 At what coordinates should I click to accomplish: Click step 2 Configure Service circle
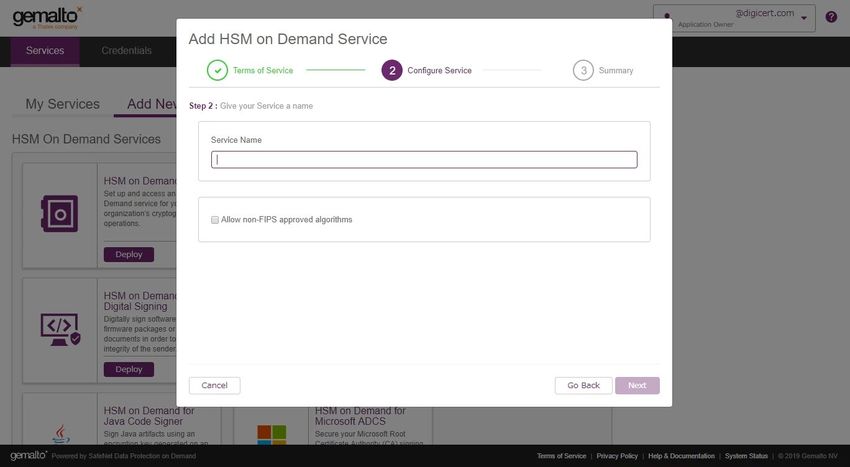[392, 71]
